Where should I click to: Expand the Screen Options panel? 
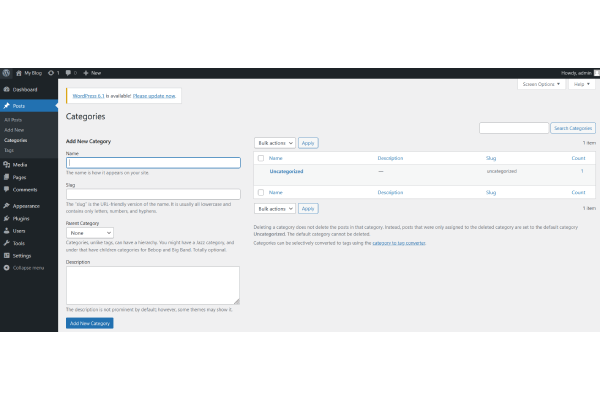click(541, 84)
